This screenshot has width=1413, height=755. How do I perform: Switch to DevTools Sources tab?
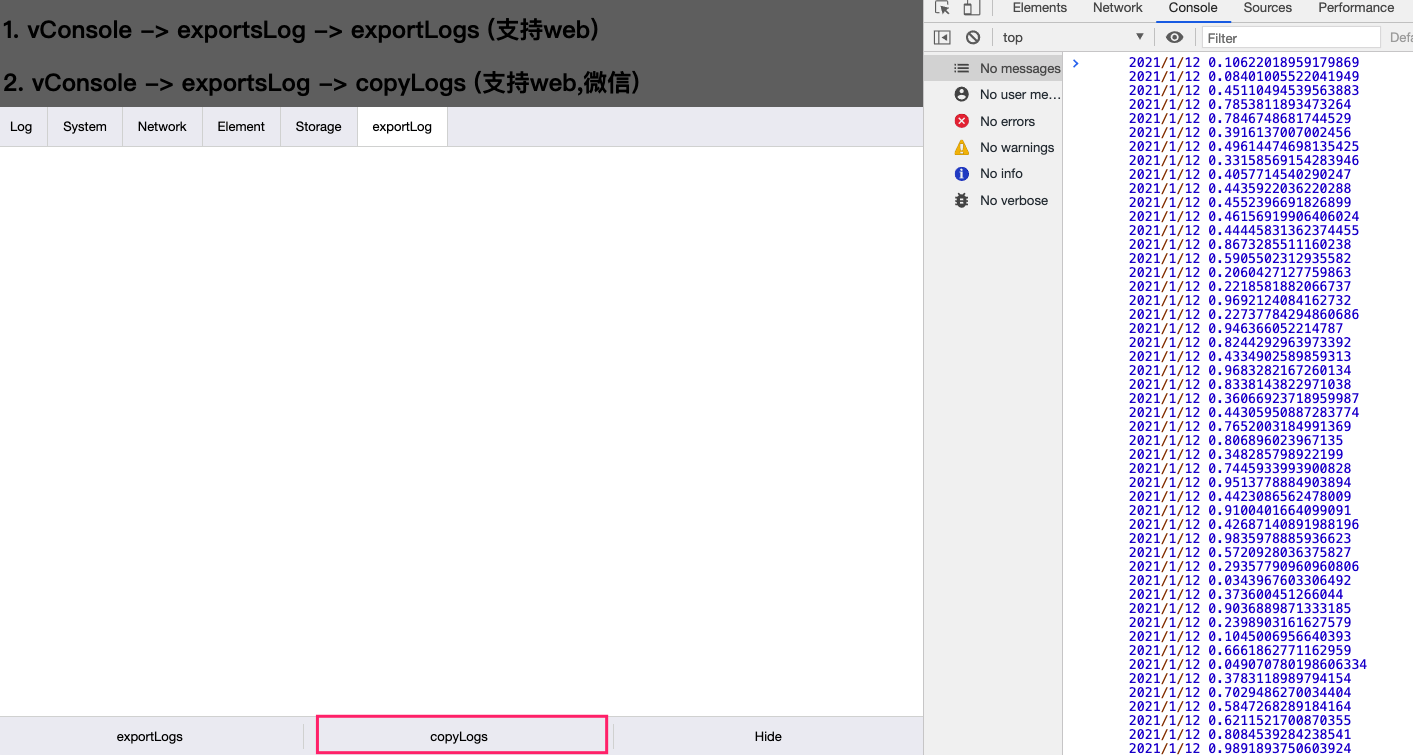click(x=1268, y=8)
